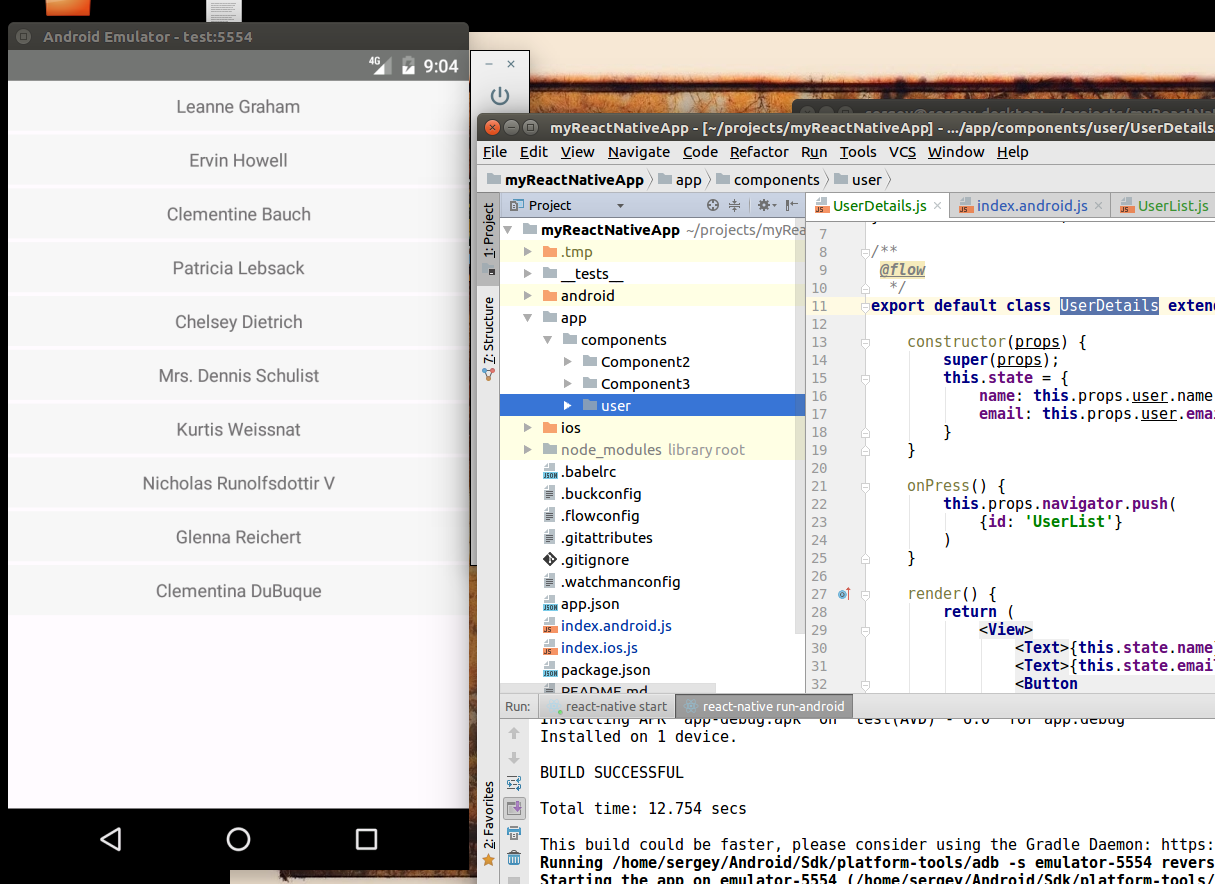Tap the Android back navigation button
The height and width of the screenshot is (884, 1215).
[111, 839]
